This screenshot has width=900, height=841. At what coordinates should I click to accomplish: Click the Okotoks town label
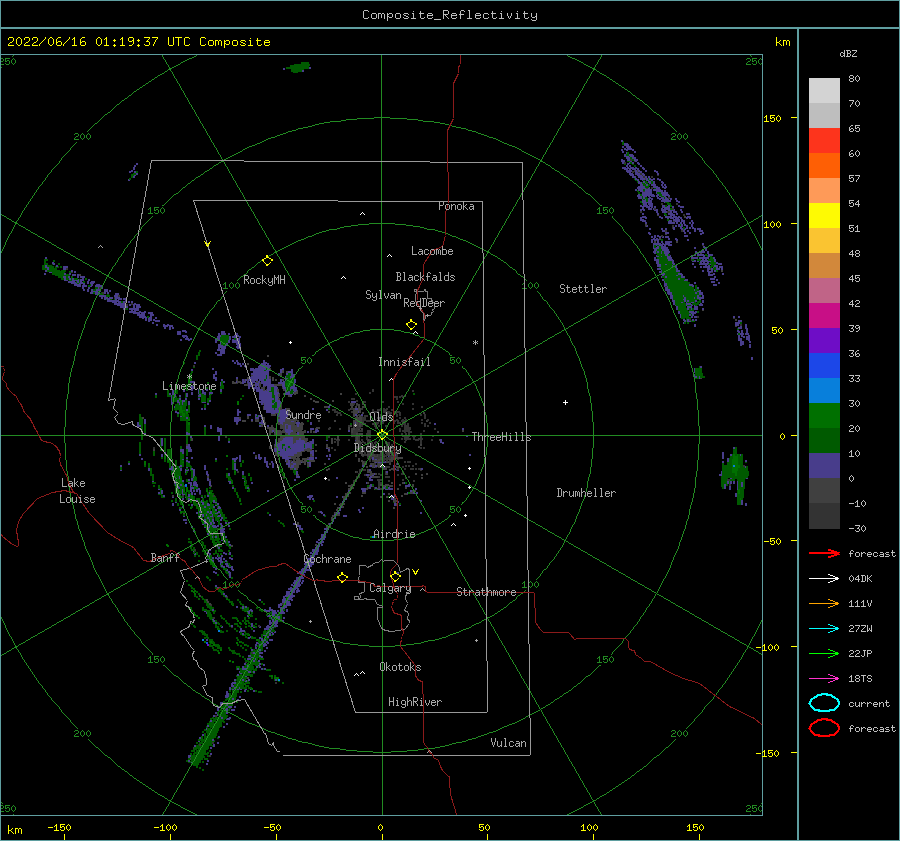click(x=400, y=667)
